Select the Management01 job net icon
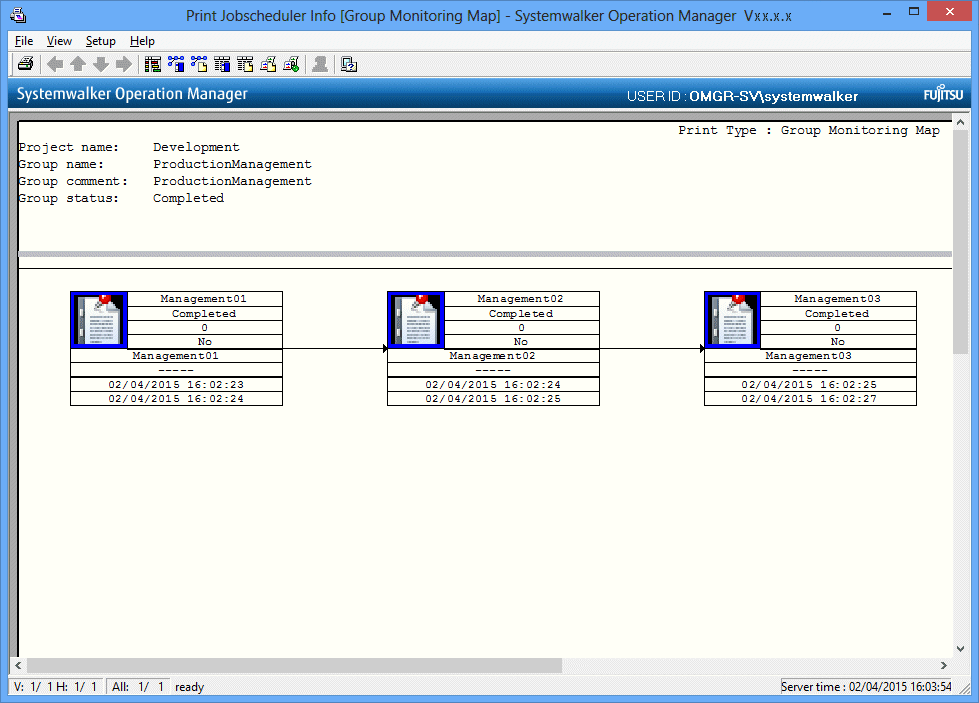 (x=99, y=319)
